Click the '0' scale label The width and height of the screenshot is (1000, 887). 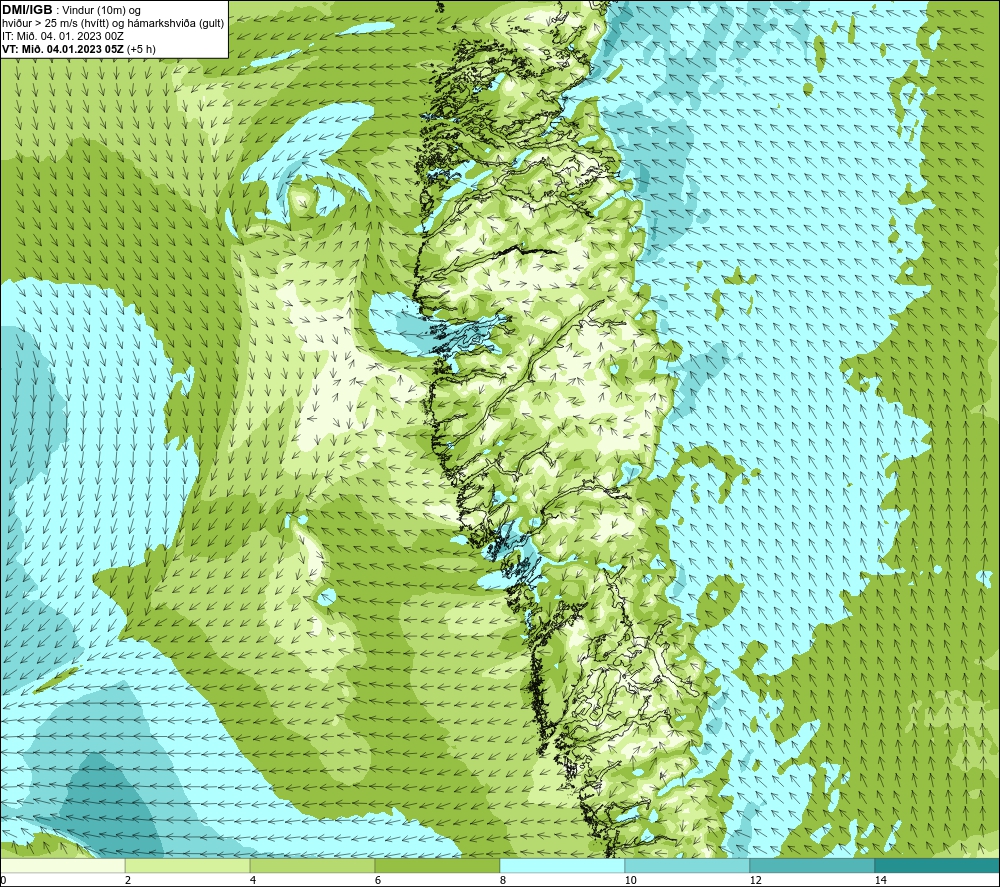(3, 880)
